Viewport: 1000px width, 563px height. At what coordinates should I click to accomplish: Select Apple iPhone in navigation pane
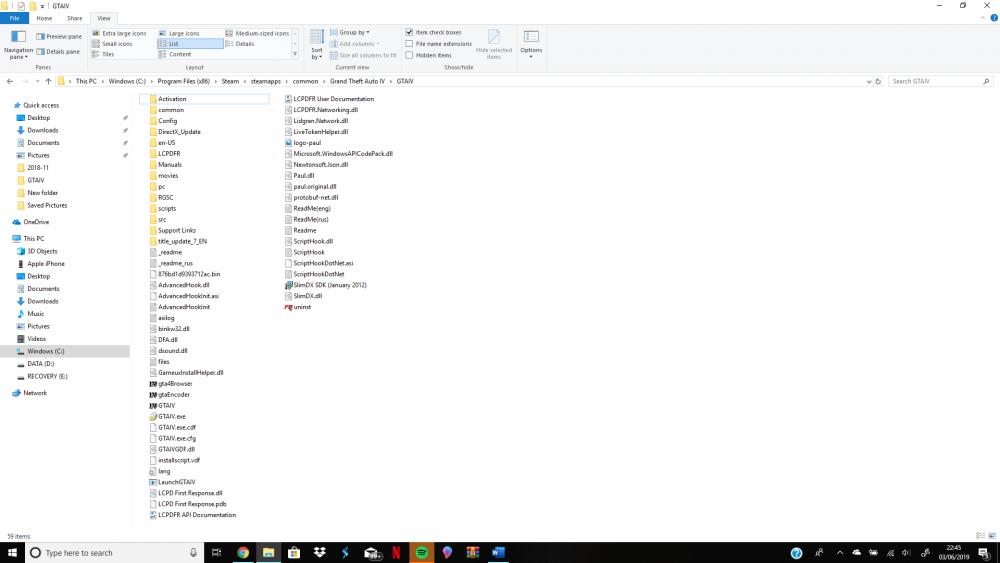[x=45, y=264]
